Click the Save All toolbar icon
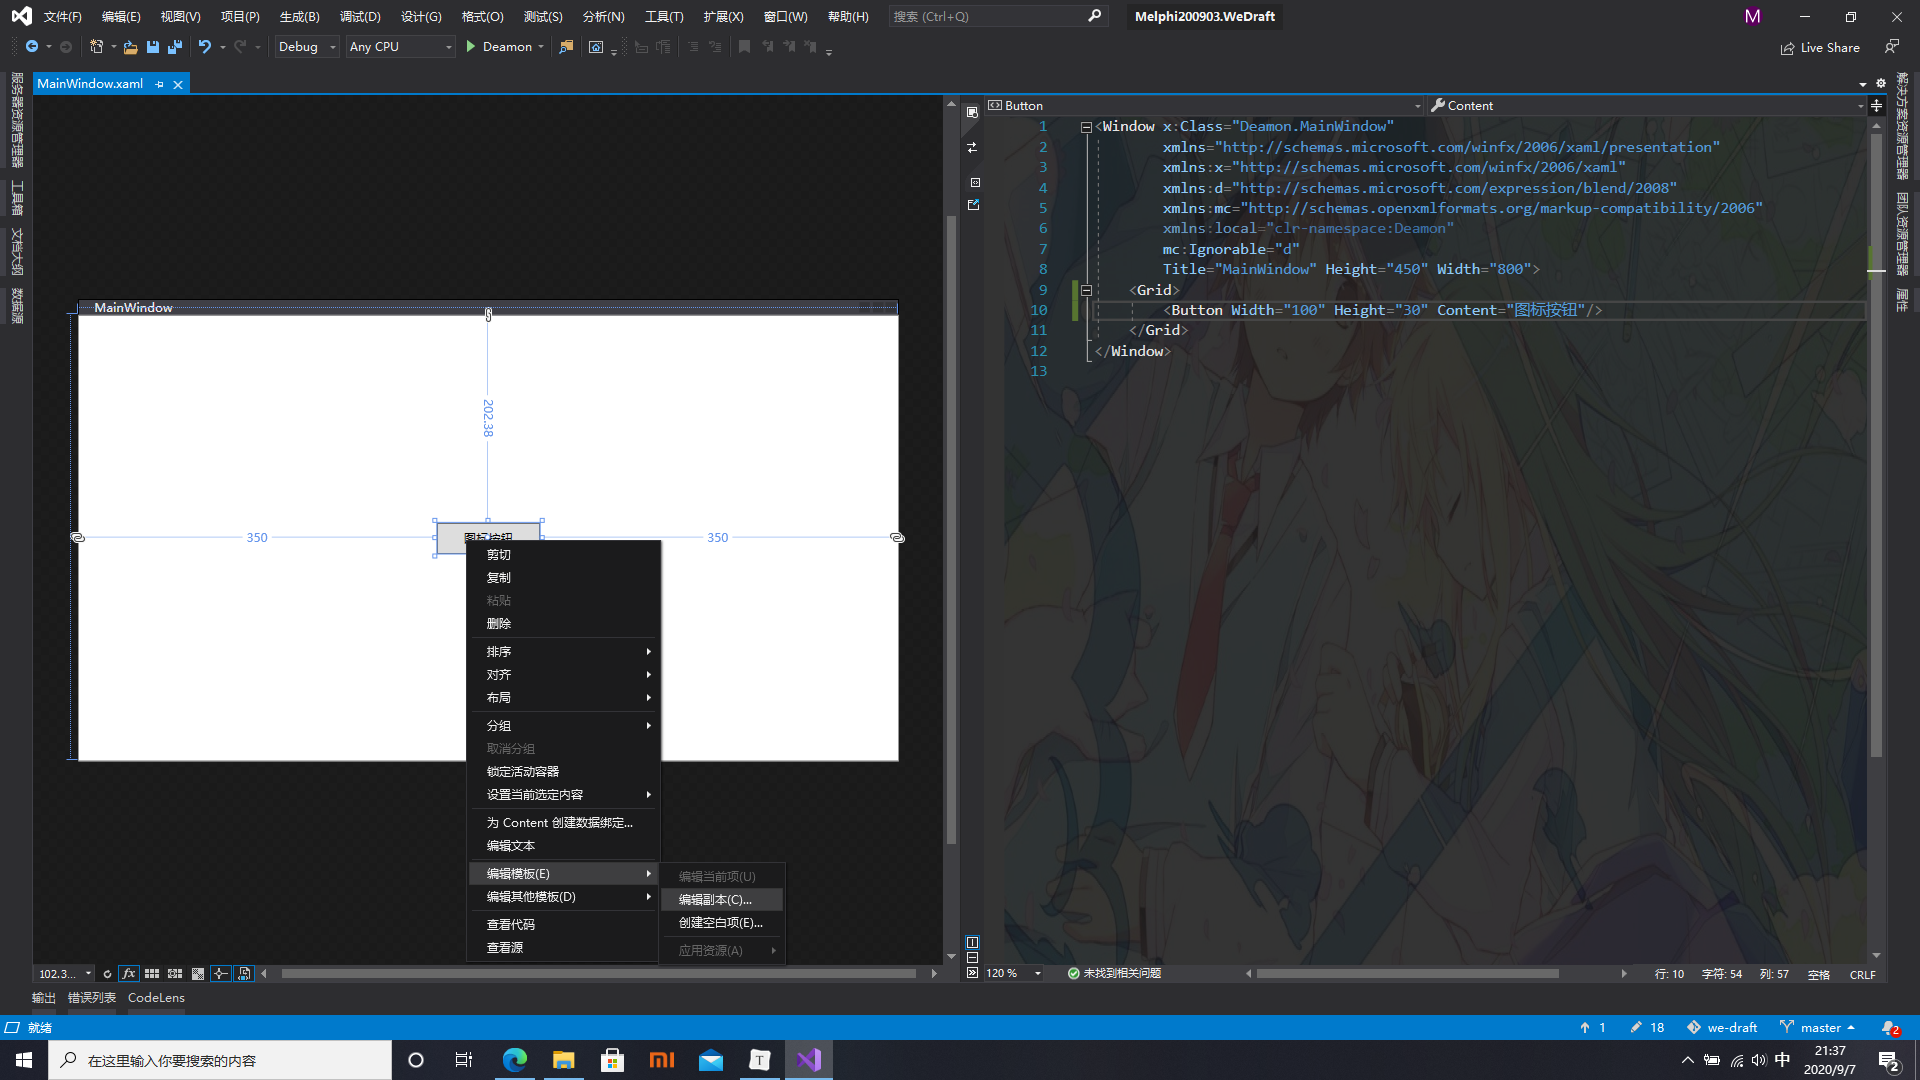Image resolution: width=1920 pixels, height=1080 pixels. (174, 46)
